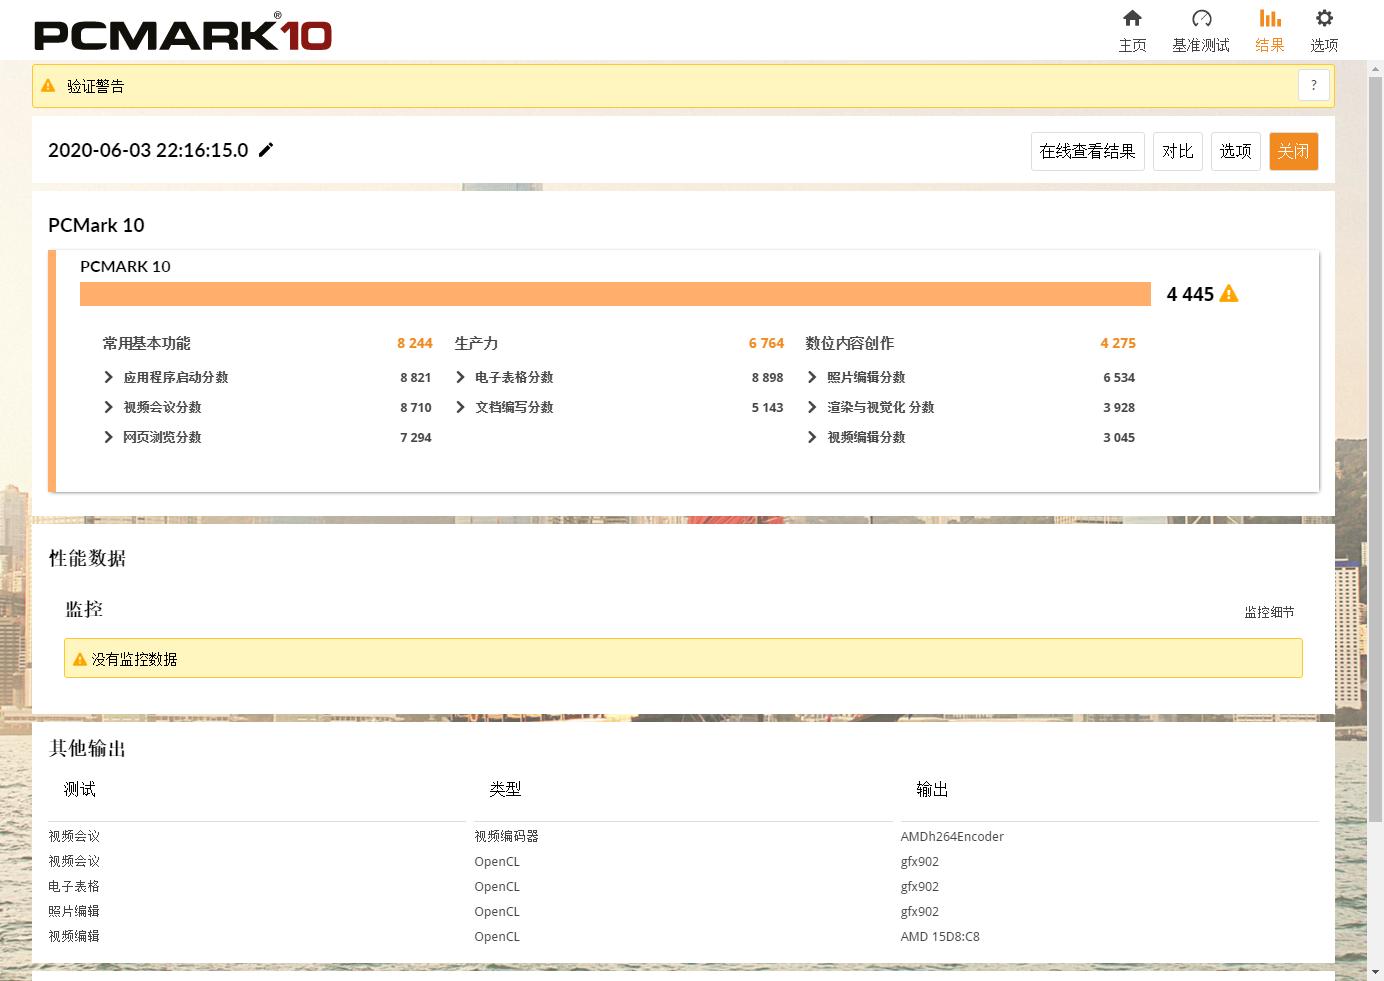
Task: Select the Results (结果) chart icon
Action: pyautogui.click(x=1269, y=19)
